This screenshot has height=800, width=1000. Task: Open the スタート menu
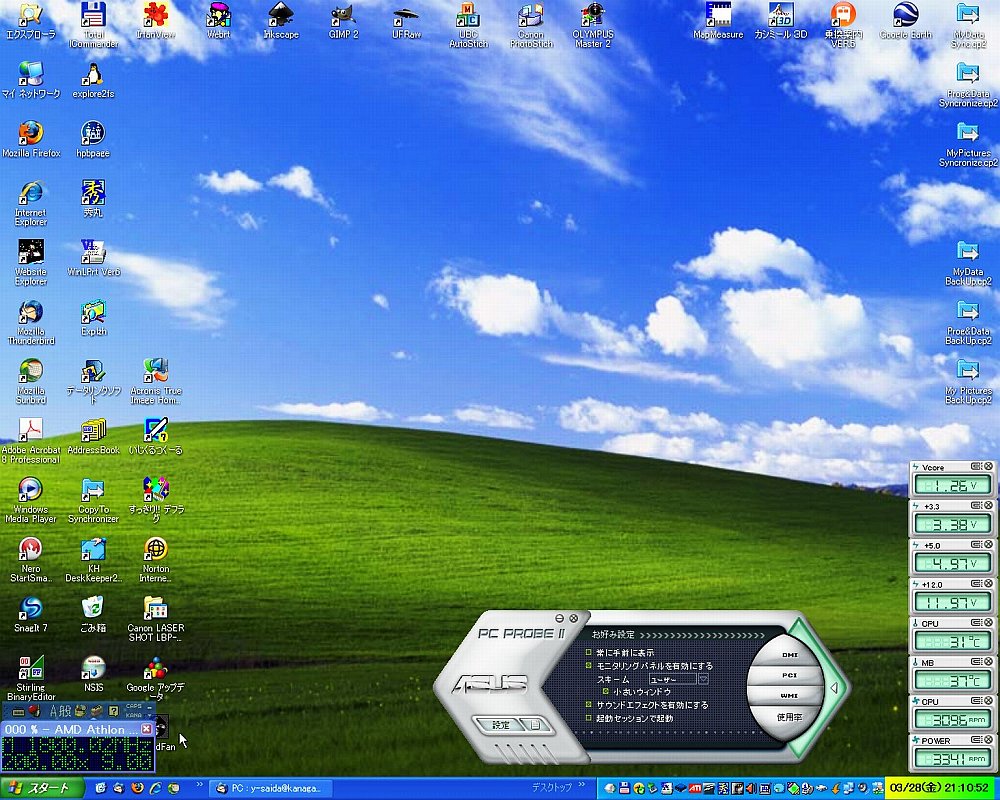click(x=41, y=789)
